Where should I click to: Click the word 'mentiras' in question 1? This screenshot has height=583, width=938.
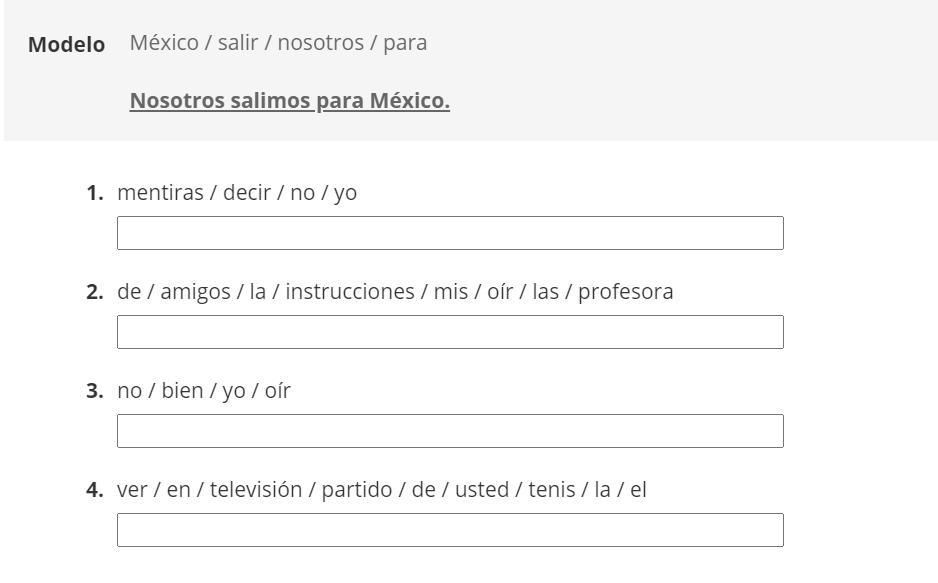coord(160,193)
